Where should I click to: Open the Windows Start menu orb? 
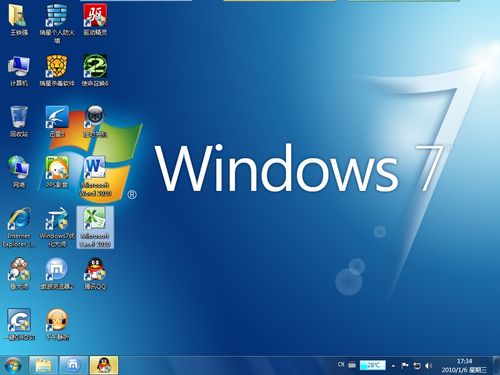click(x=13, y=365)
